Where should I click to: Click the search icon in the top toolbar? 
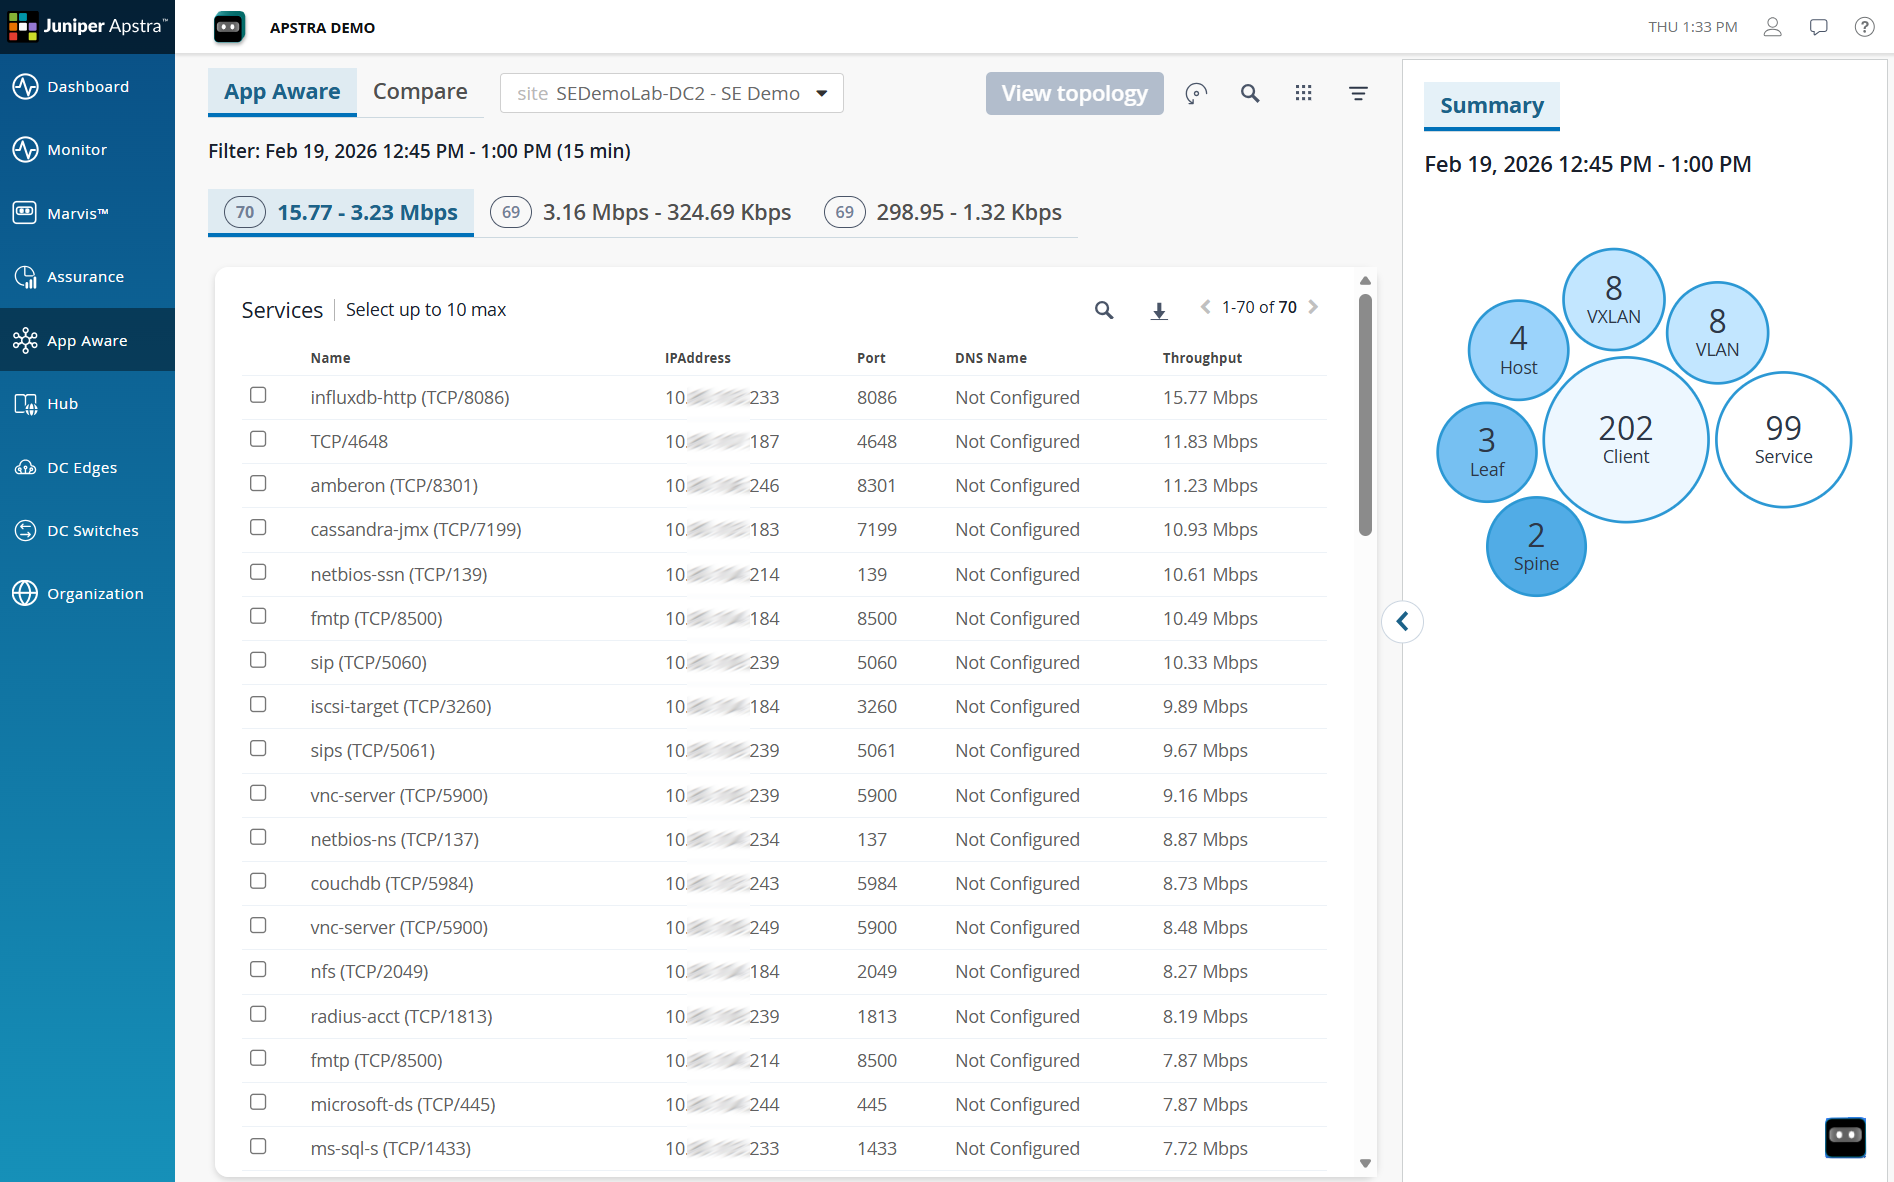(1250, 93)
